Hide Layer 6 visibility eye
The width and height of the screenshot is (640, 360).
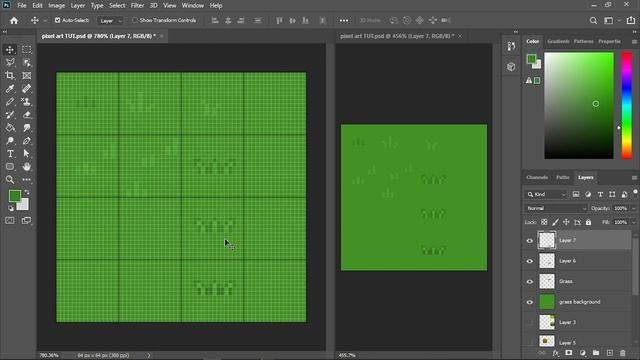pyautogui.click(x=529, y=261)
